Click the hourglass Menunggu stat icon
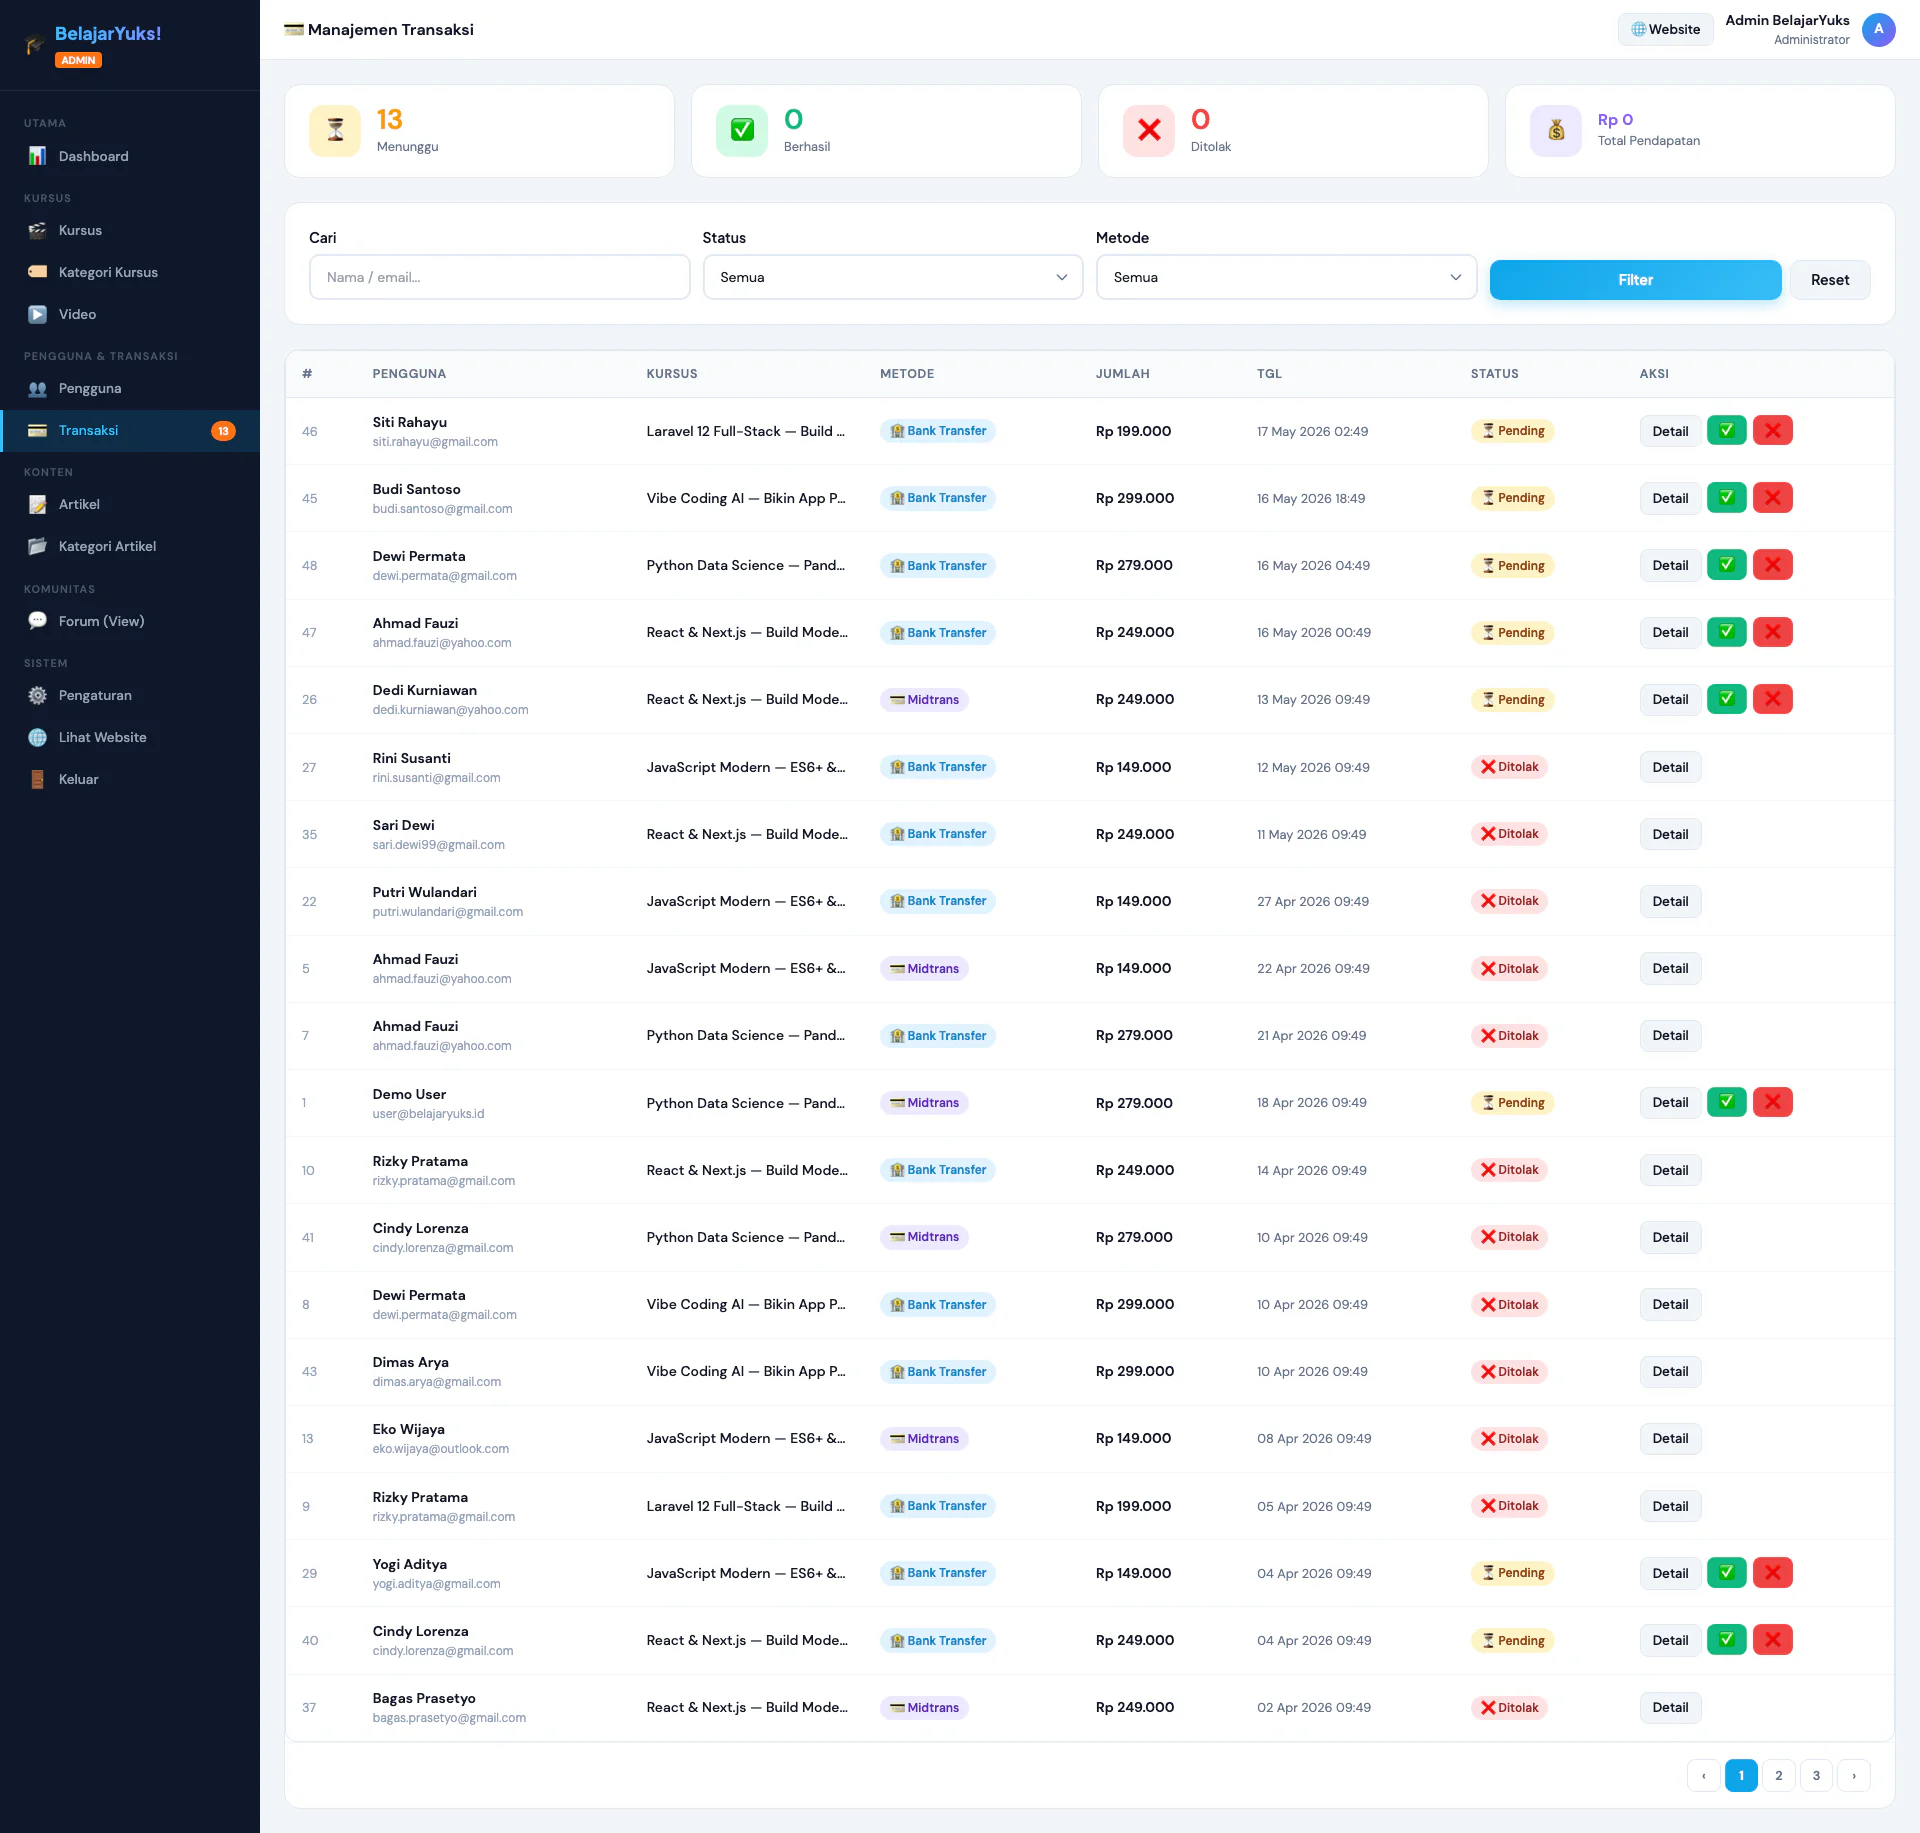 (335, 130)
